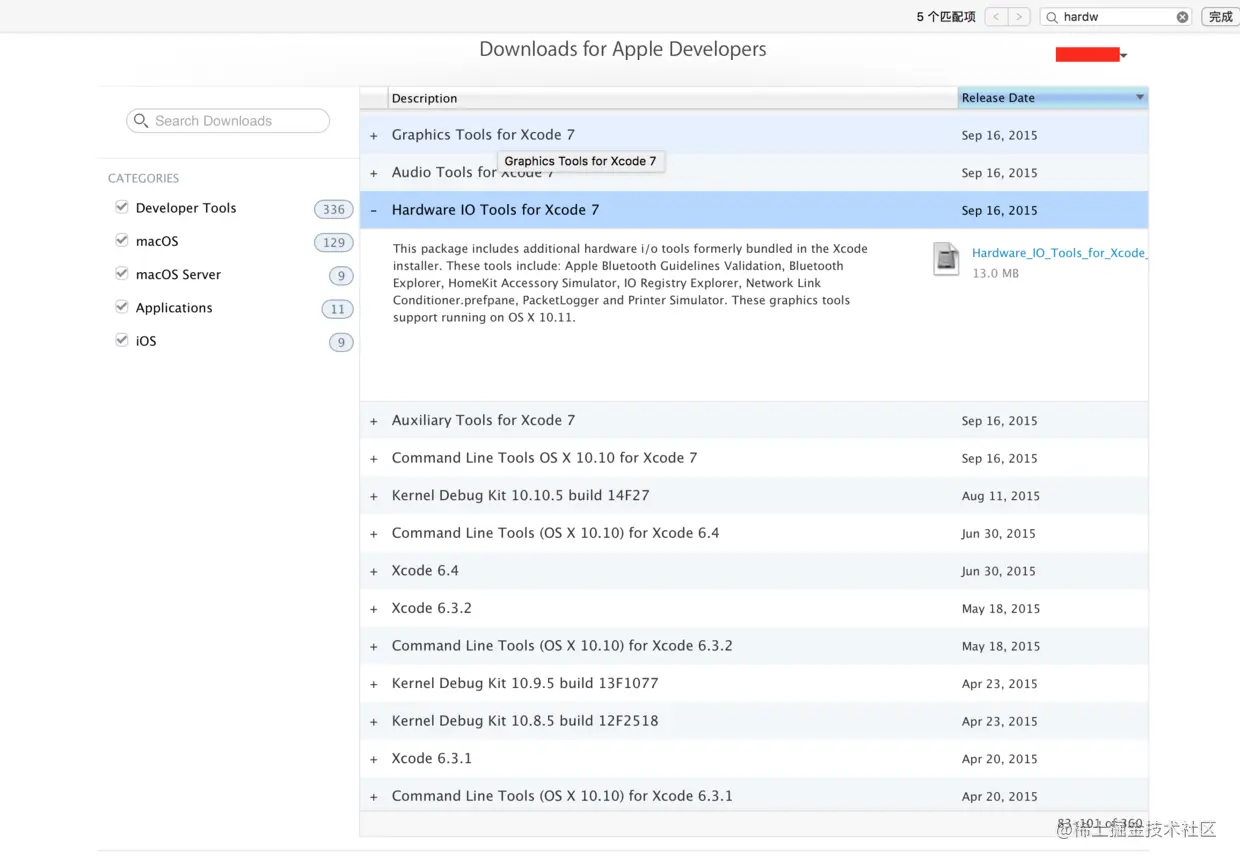Viewport: 1240px width, 863px height.
Task: Click the Developer Tools 336 count badge
Action: (334, 209)
